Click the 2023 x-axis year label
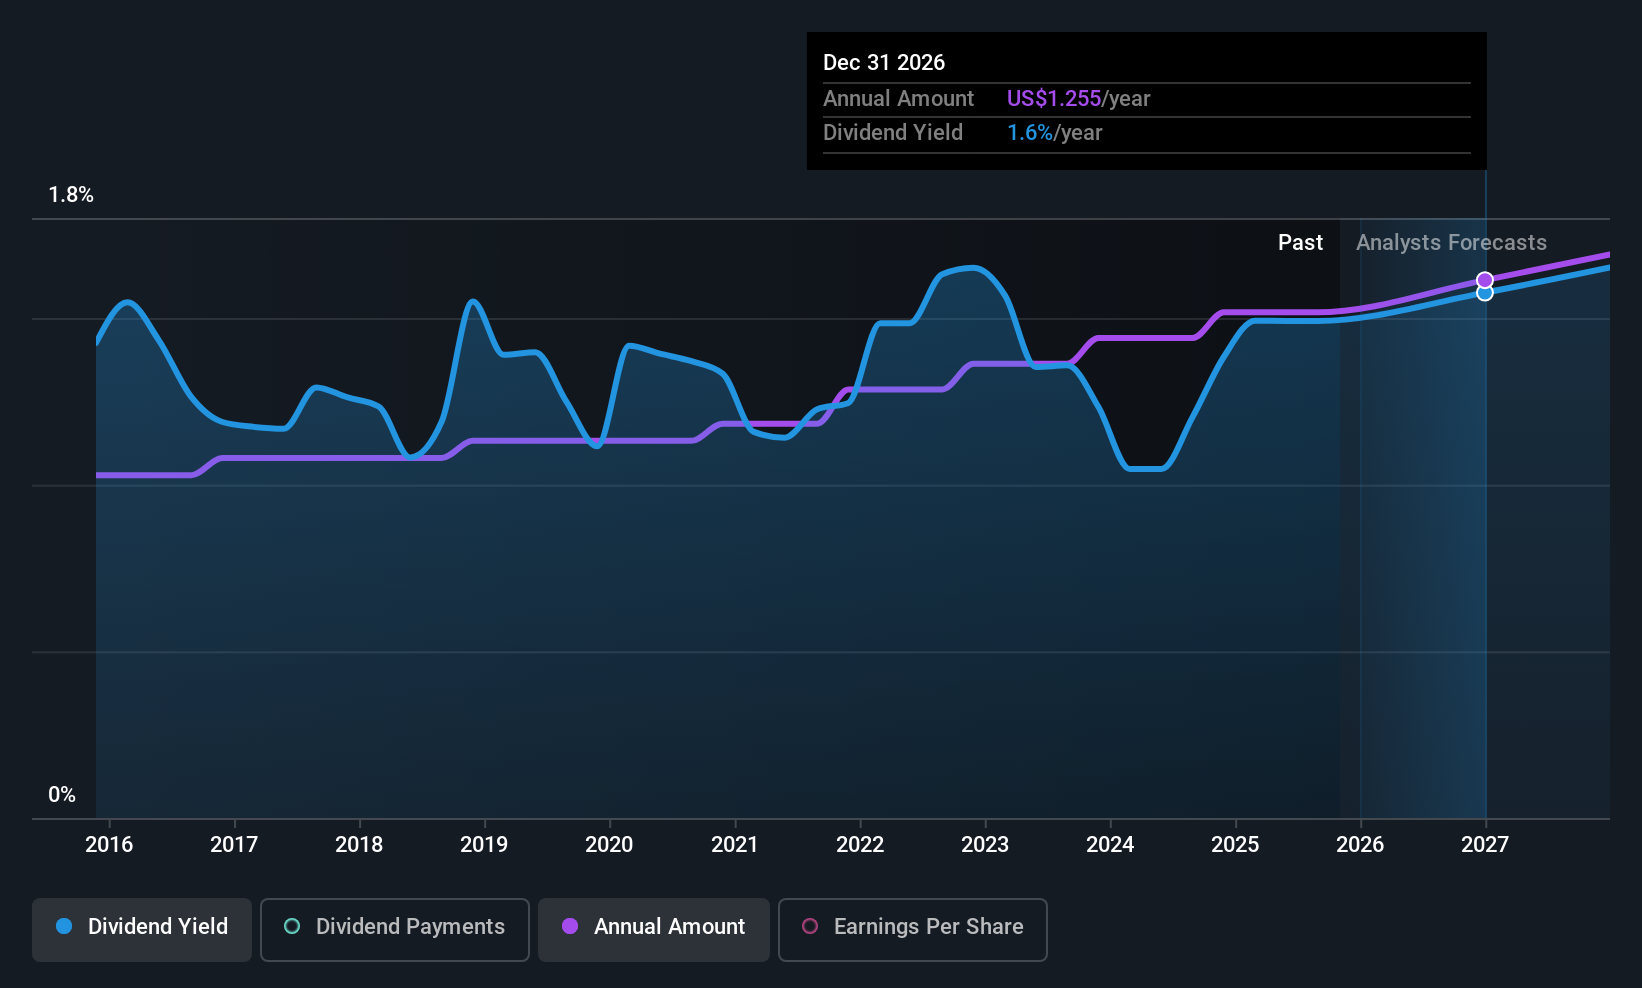 point(985,845)
